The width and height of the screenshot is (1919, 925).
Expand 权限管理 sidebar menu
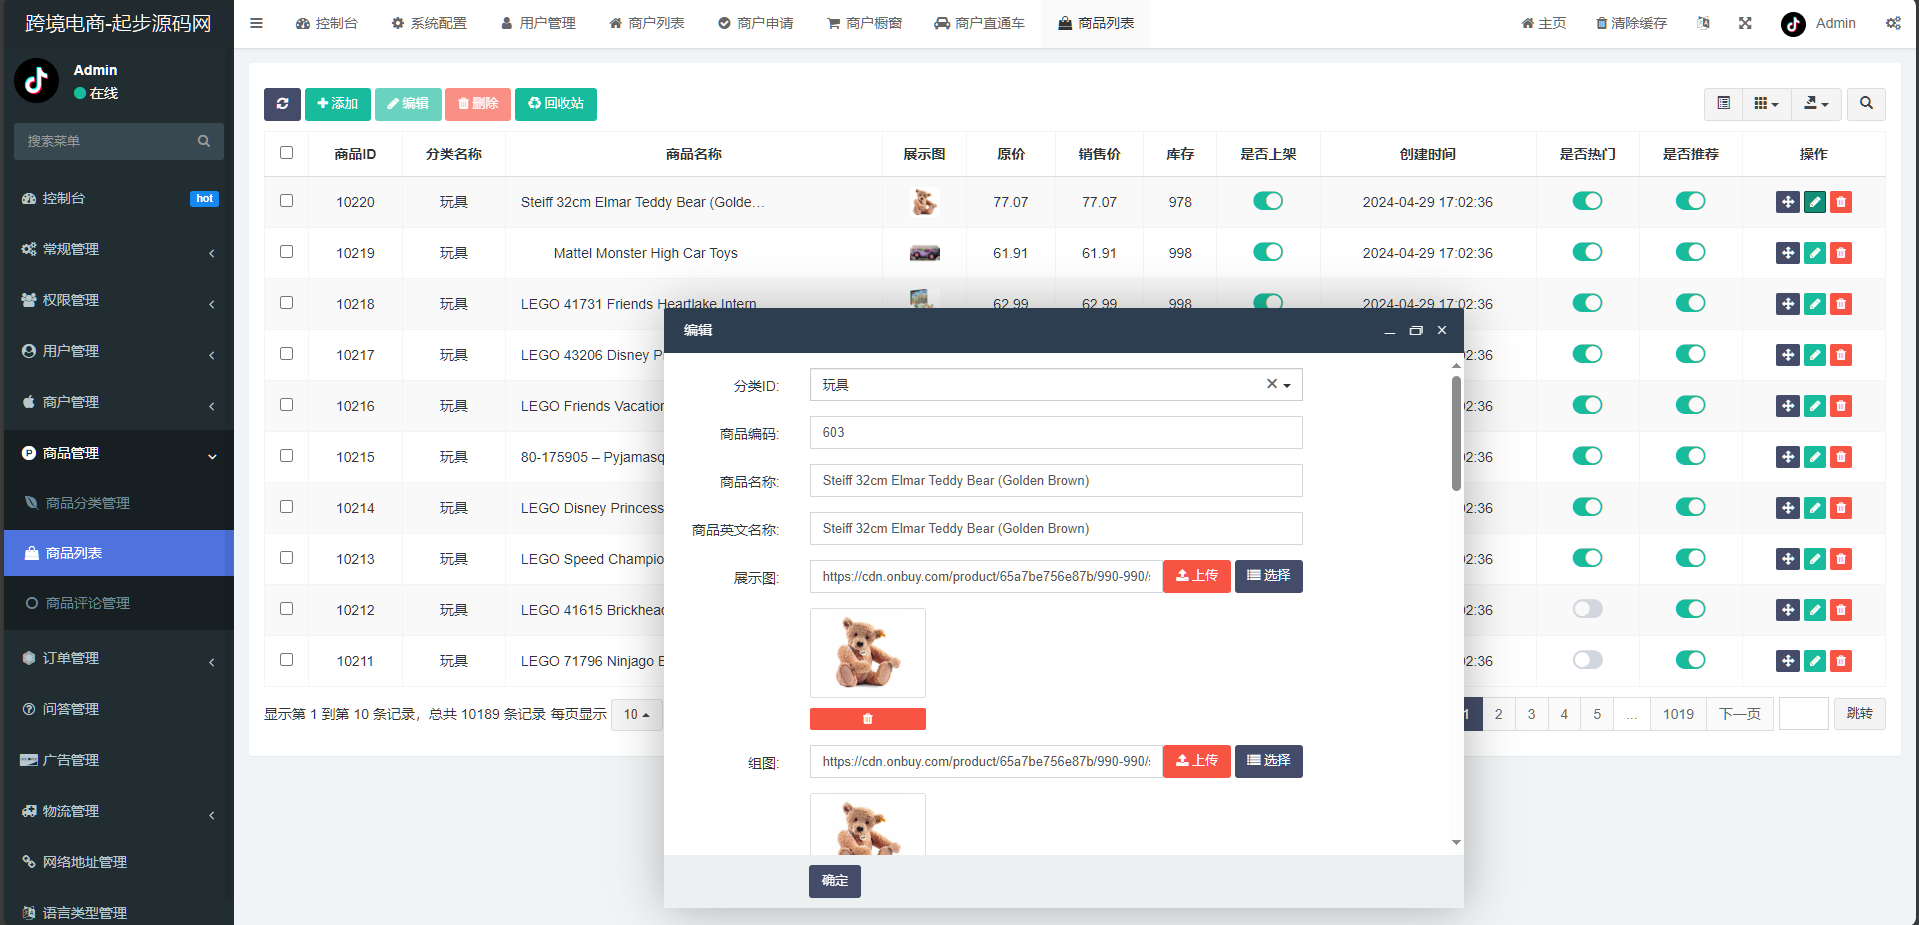[119, 300]
